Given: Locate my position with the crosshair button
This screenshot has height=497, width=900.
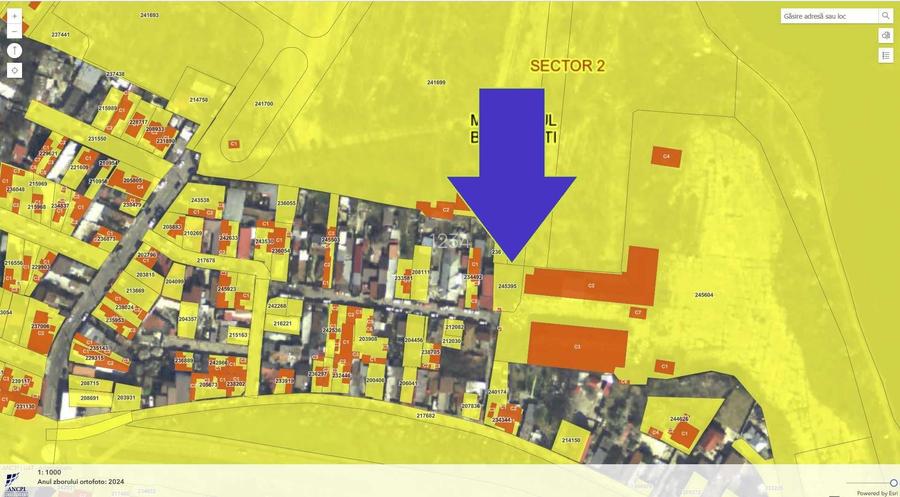Looking at the screenshot, I should [x=14, y=71].
